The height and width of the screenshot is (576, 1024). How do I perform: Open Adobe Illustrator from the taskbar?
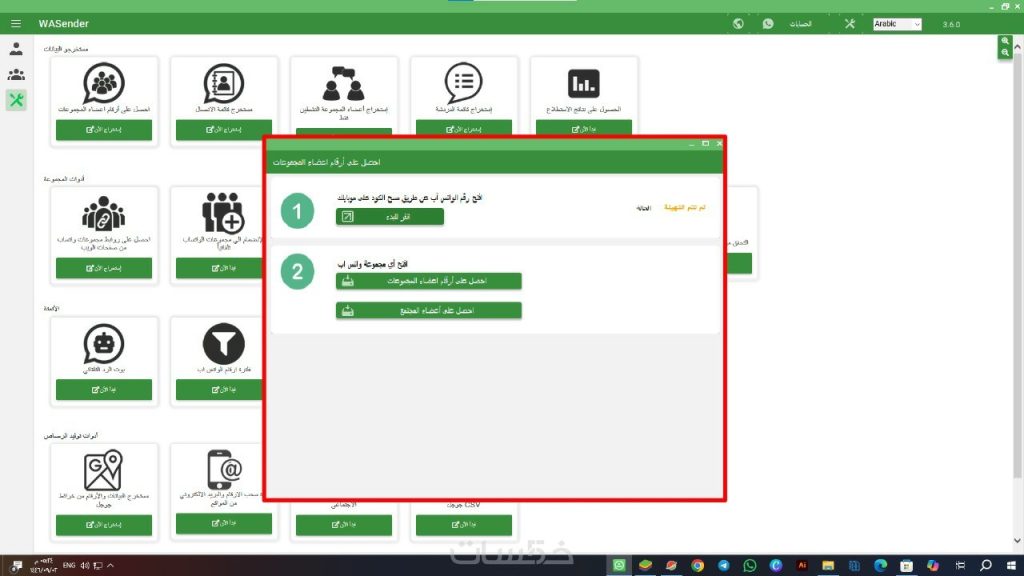point(802,566)
